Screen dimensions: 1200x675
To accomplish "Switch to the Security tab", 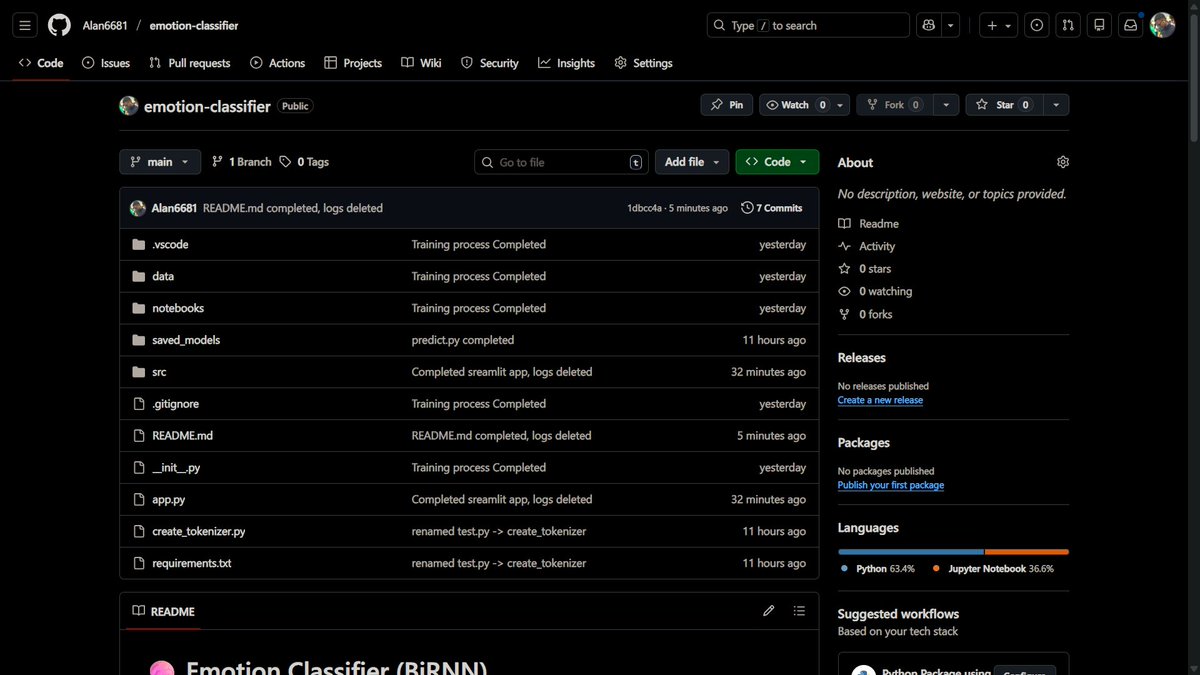I will (x=490, y=63).
